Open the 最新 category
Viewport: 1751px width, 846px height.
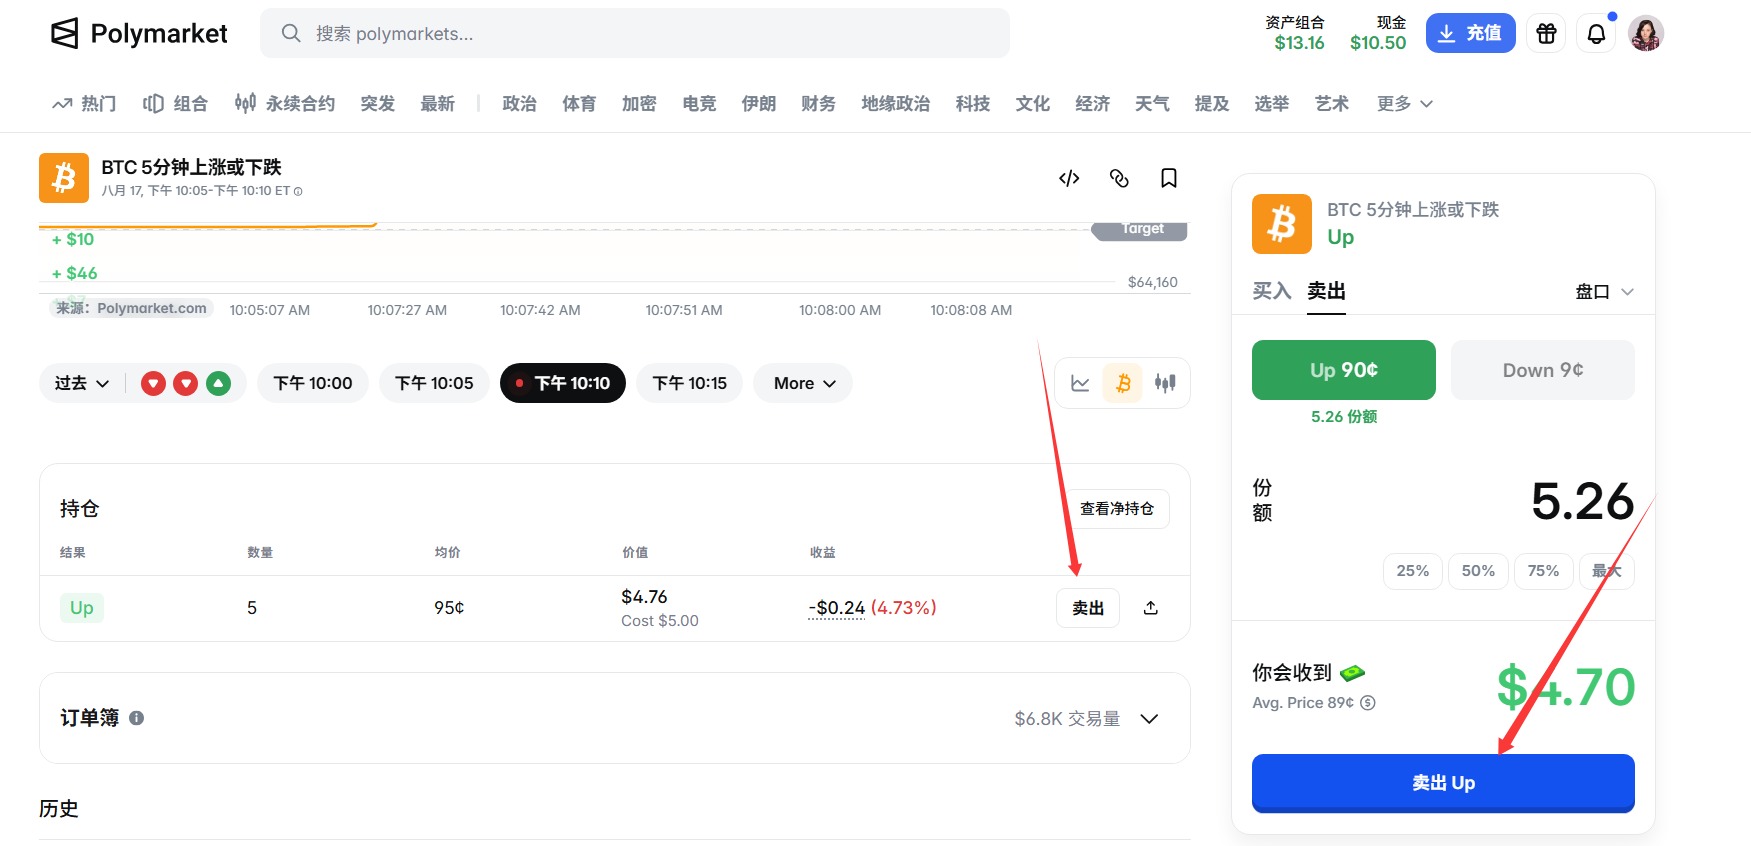(x=438, y=104)
